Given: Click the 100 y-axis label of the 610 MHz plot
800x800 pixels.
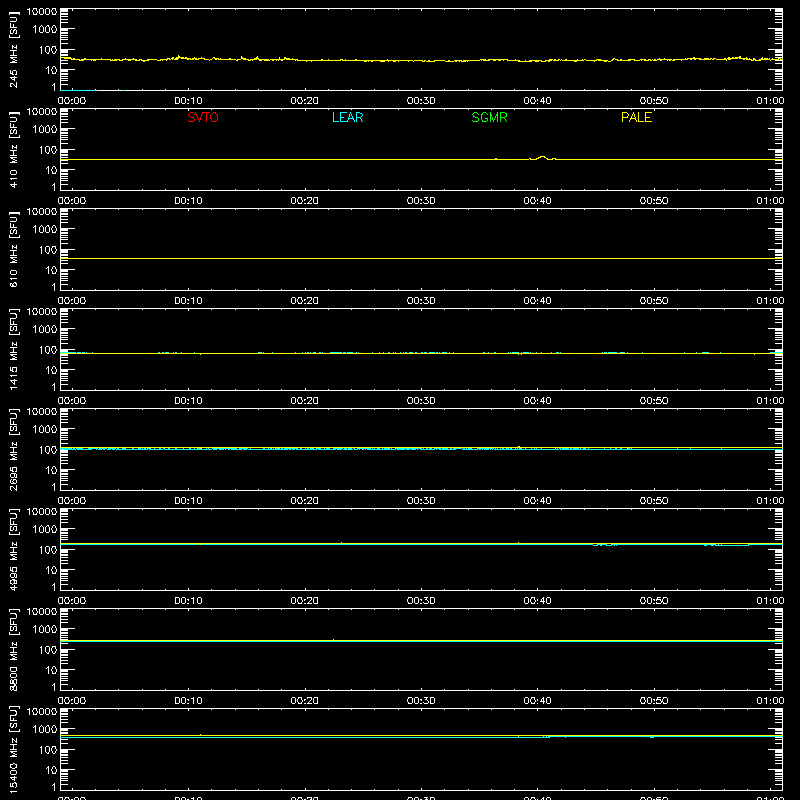Looking at the screenshot, I should (47, 250).
